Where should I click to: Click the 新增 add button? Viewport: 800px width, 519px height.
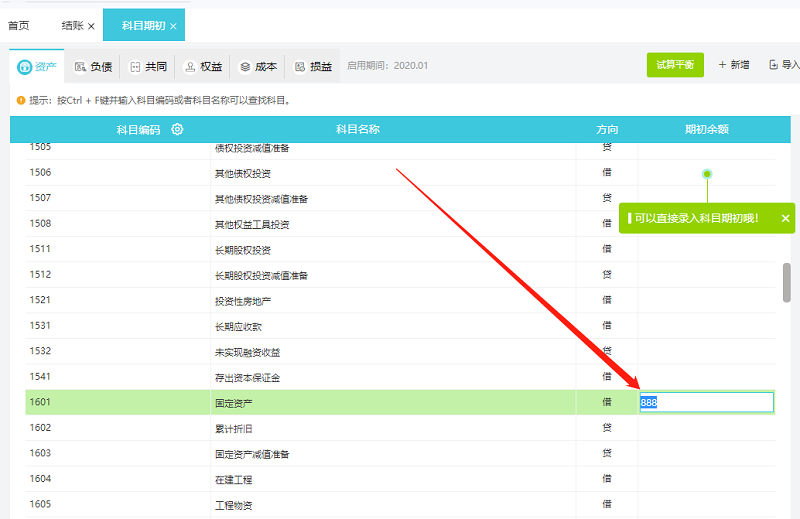(734, 65)
